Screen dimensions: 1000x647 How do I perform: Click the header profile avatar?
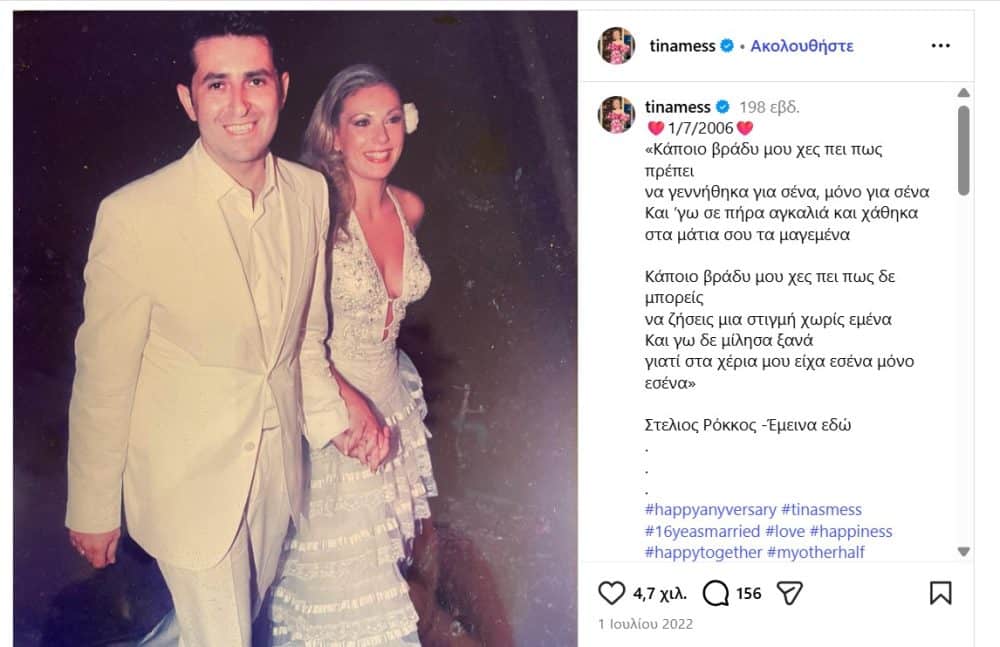tap(616, 46)
